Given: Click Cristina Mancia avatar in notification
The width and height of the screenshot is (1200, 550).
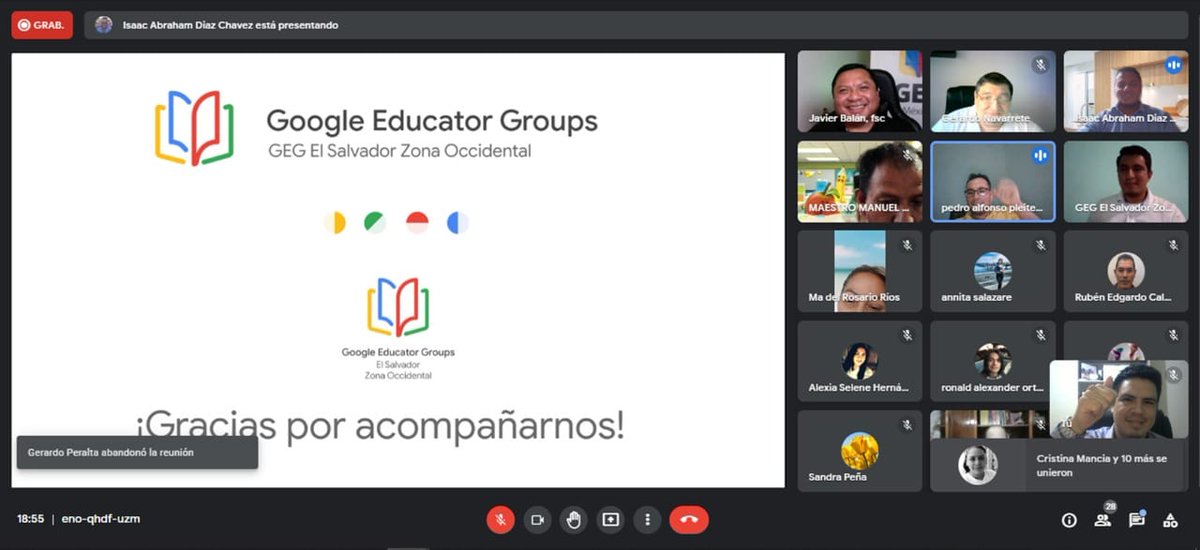Looking at the screenshot, I should click(978, 465).
